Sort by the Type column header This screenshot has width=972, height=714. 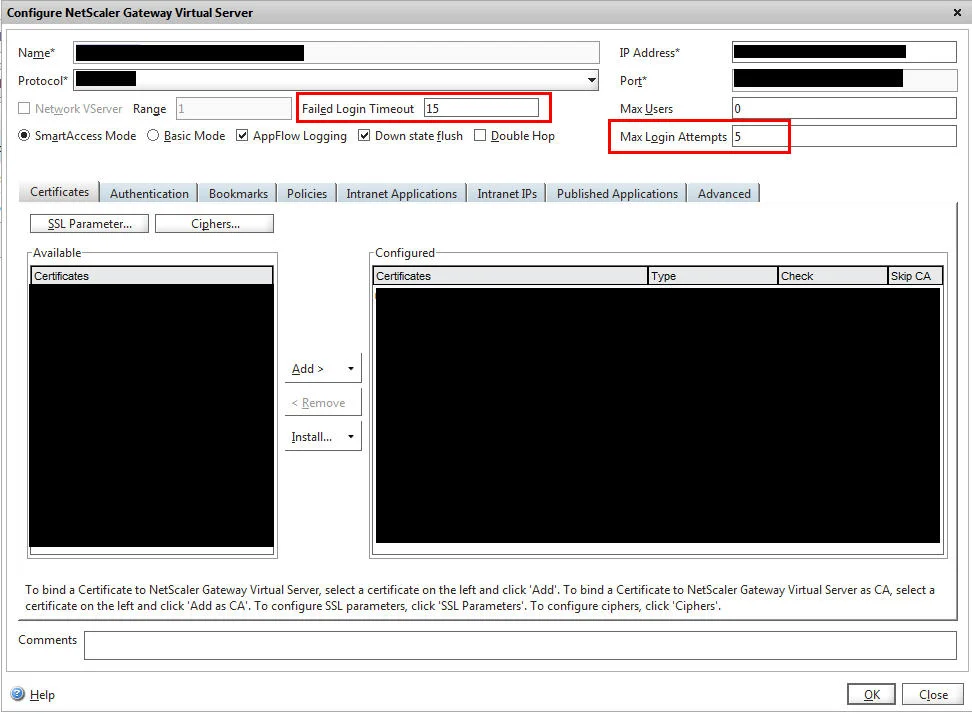(x=712, y=276)
